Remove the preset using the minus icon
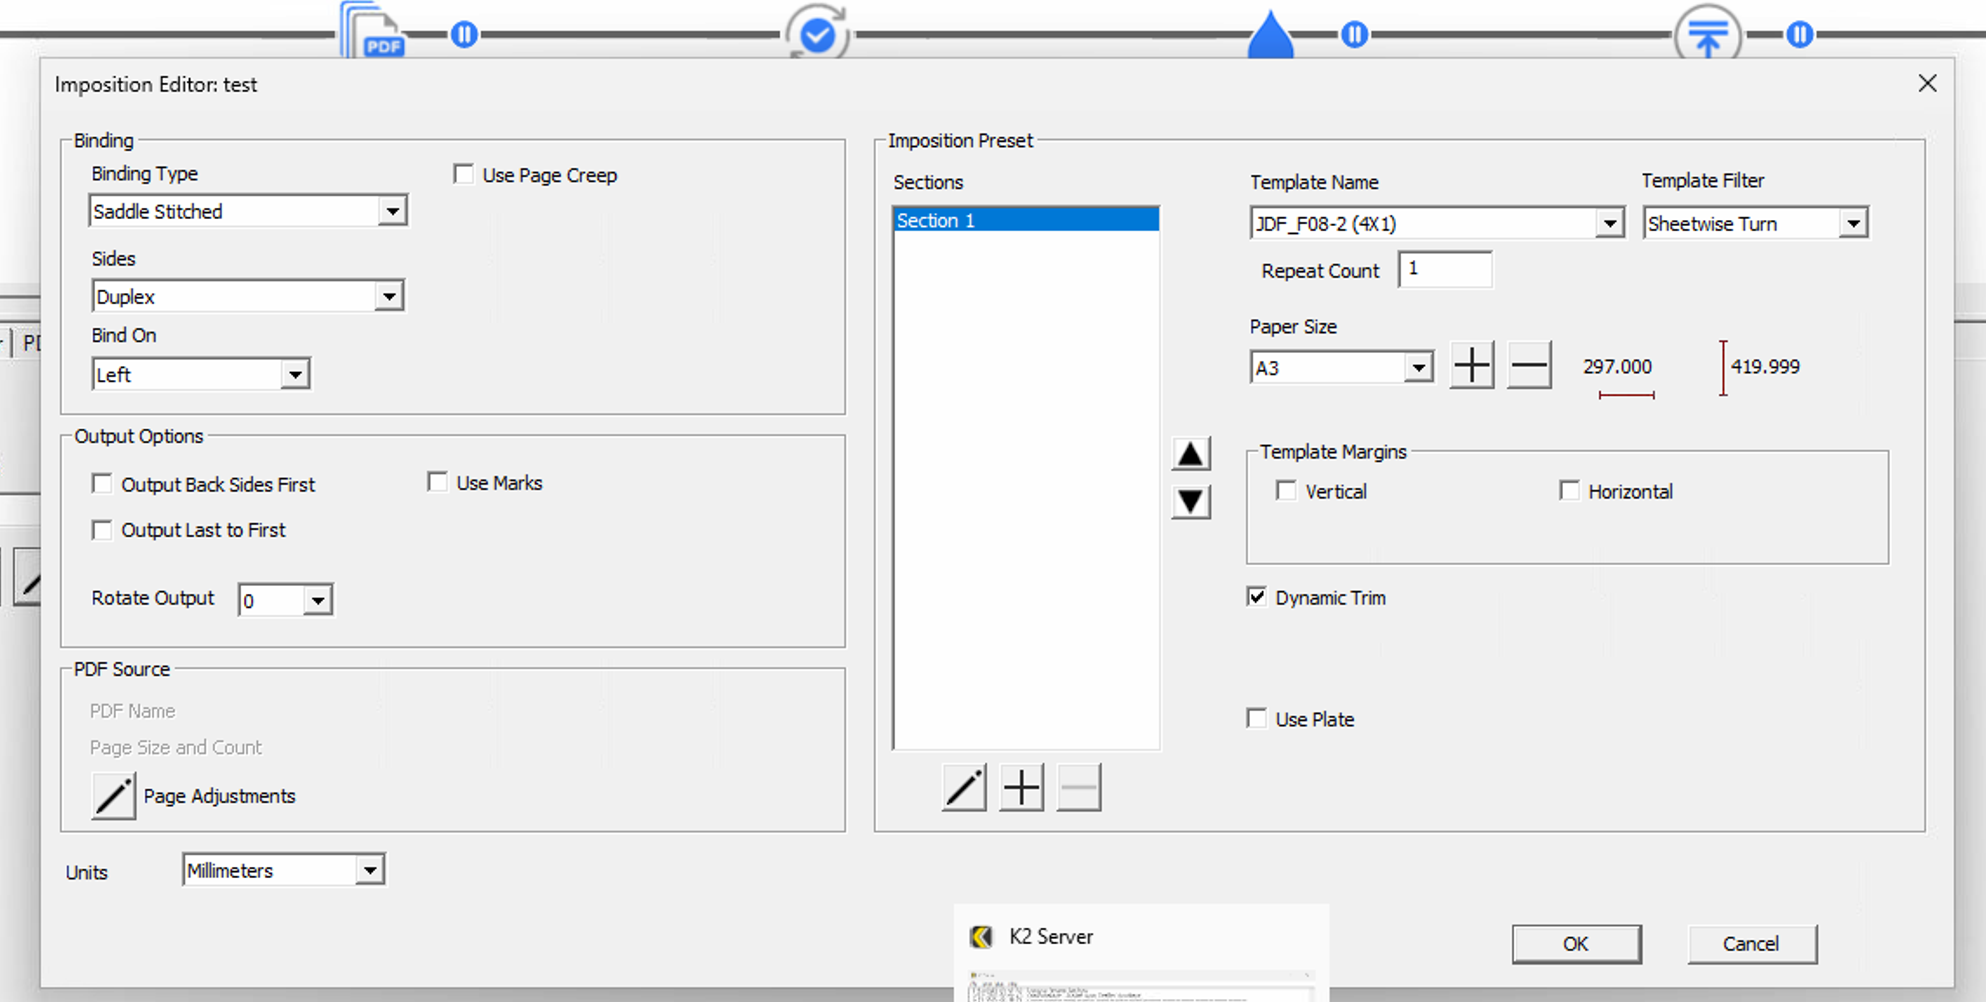Image resolution: width=1986 pixels, height=1002 pixels. click(x=1079, y=788)
